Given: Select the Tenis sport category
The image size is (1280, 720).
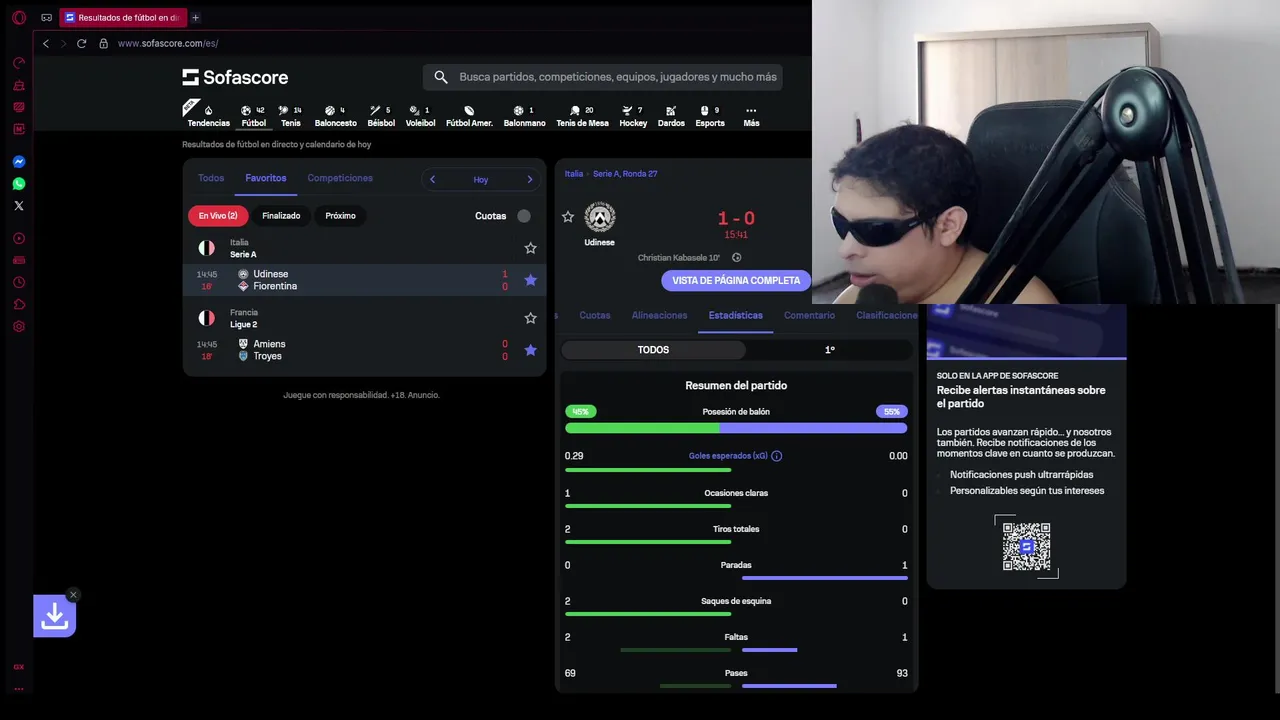Looking at the screenshot, I should tap(290, 117).
